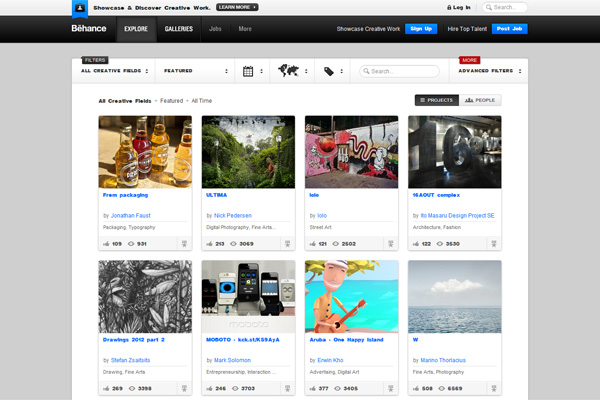Open the green jungle ULTIMA thumbnail
The image size is (600, 400).
click(x=248, y=152)
